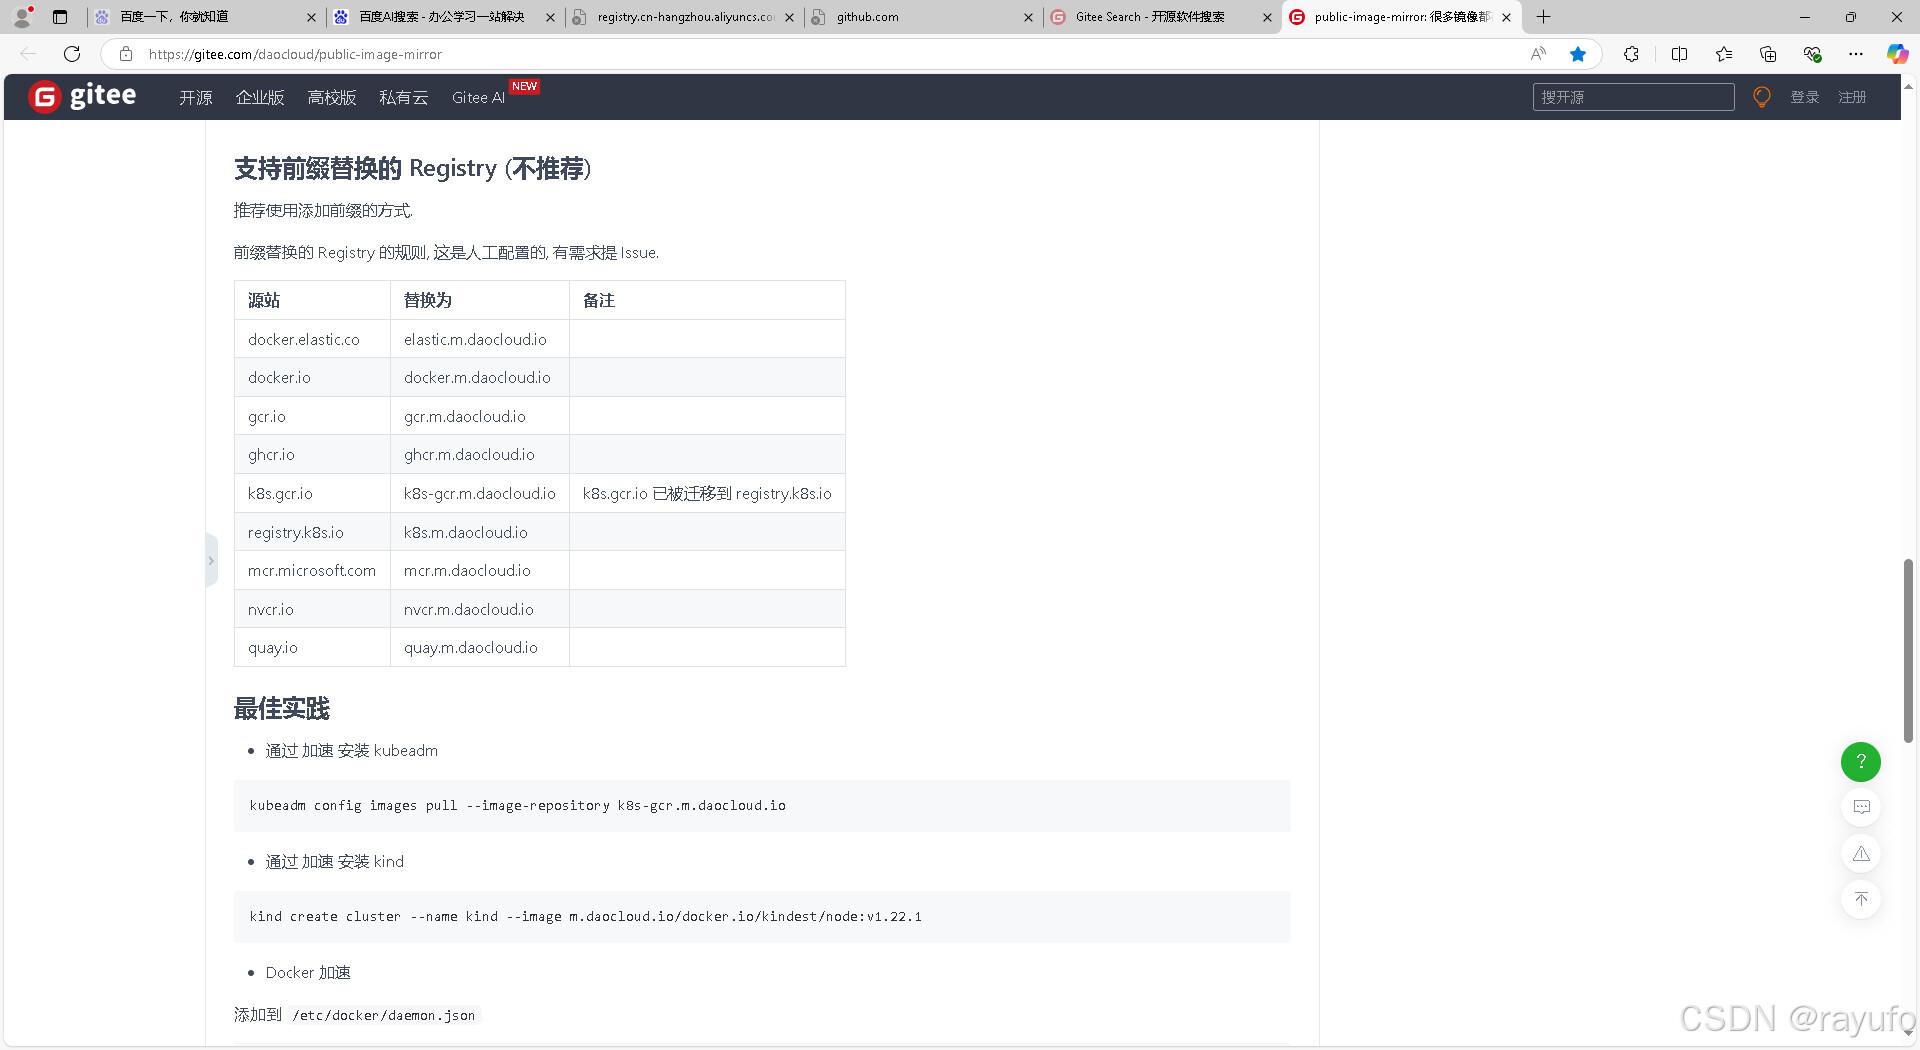Click the page vertical scrollbar thumb

1908,650
